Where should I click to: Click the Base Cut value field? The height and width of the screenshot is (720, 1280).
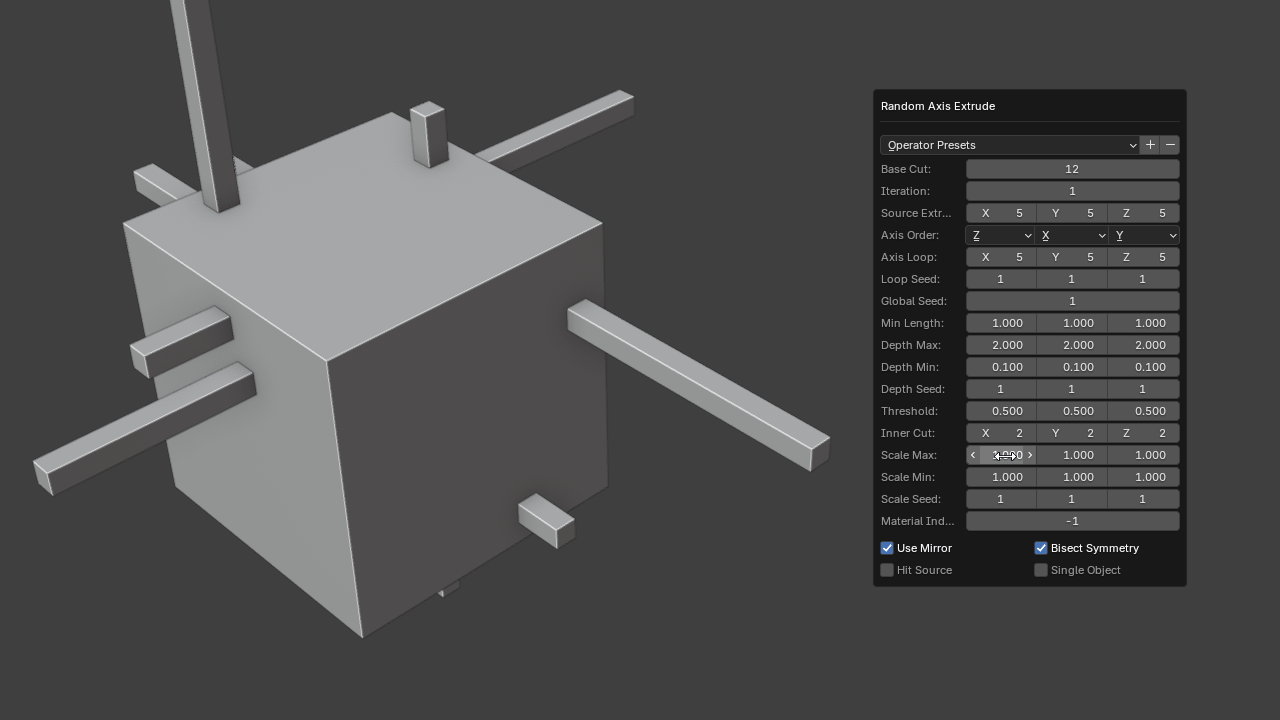pos(1072,169)
